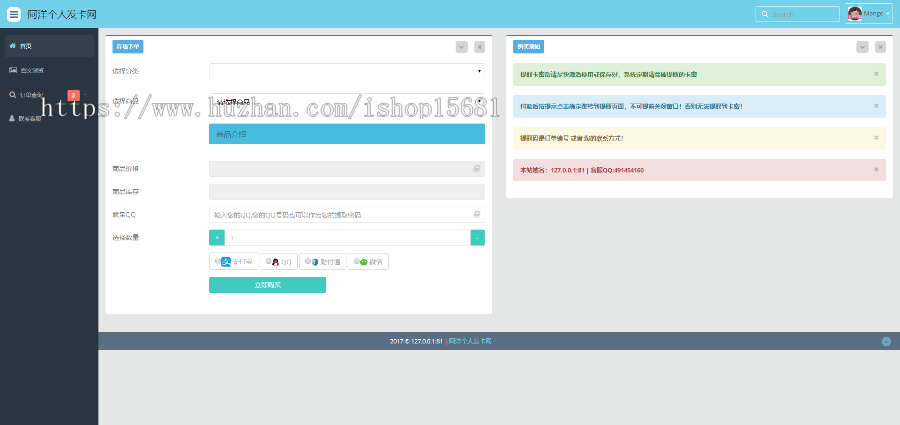The width and height of the screenshot is (900, 425).
Task: Collapse the purchase notice panel chevron
Action: click(x=862, y=47)
